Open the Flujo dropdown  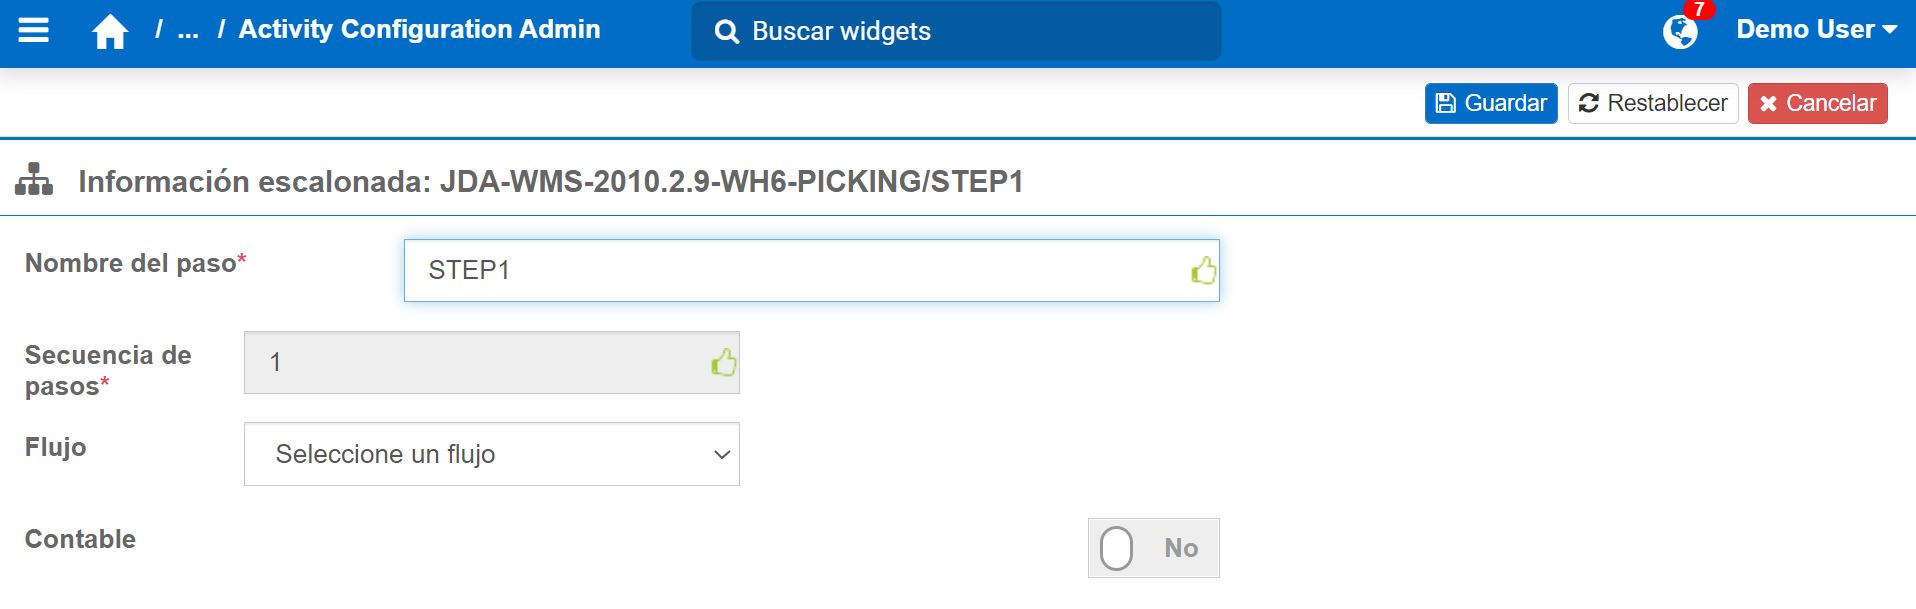coord(491,454)
